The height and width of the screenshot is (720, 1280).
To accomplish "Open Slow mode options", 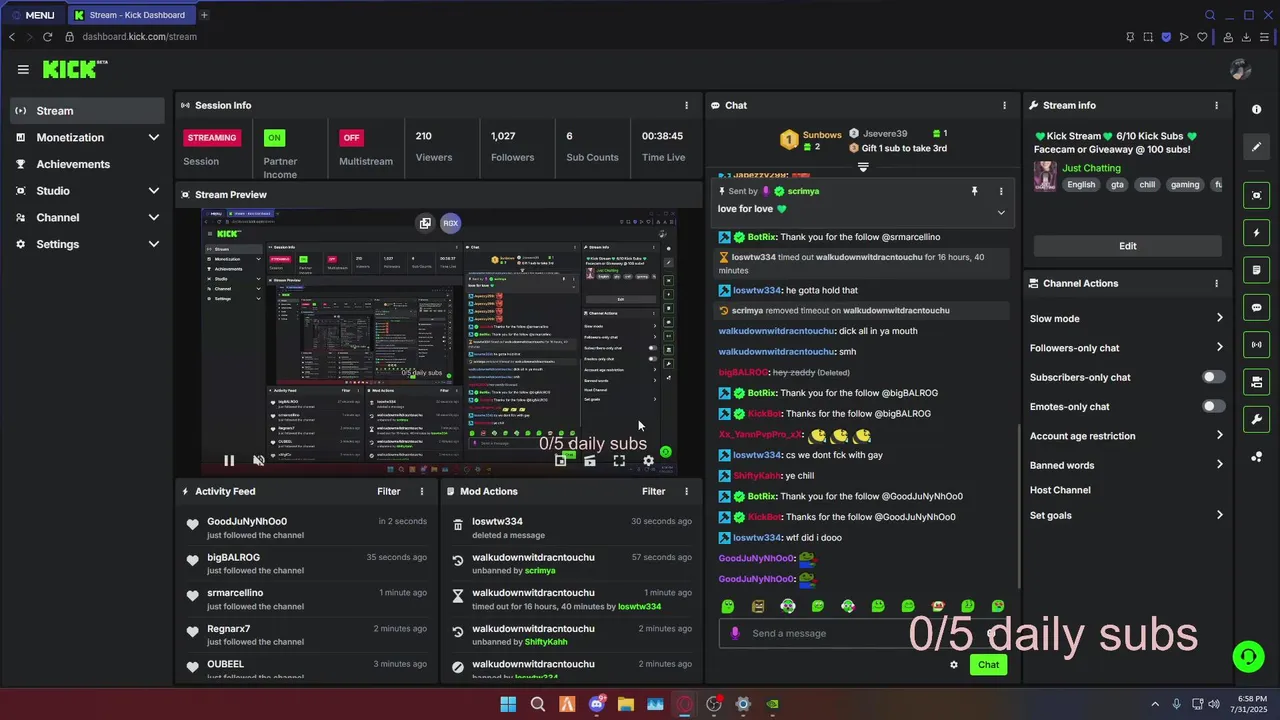I will click(x=1127, y=318).
